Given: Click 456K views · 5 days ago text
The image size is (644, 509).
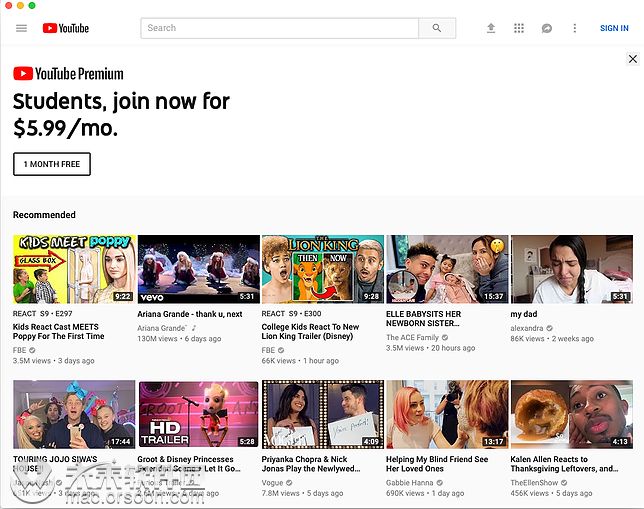Looking at the screenshot, I should pos(551,493).
